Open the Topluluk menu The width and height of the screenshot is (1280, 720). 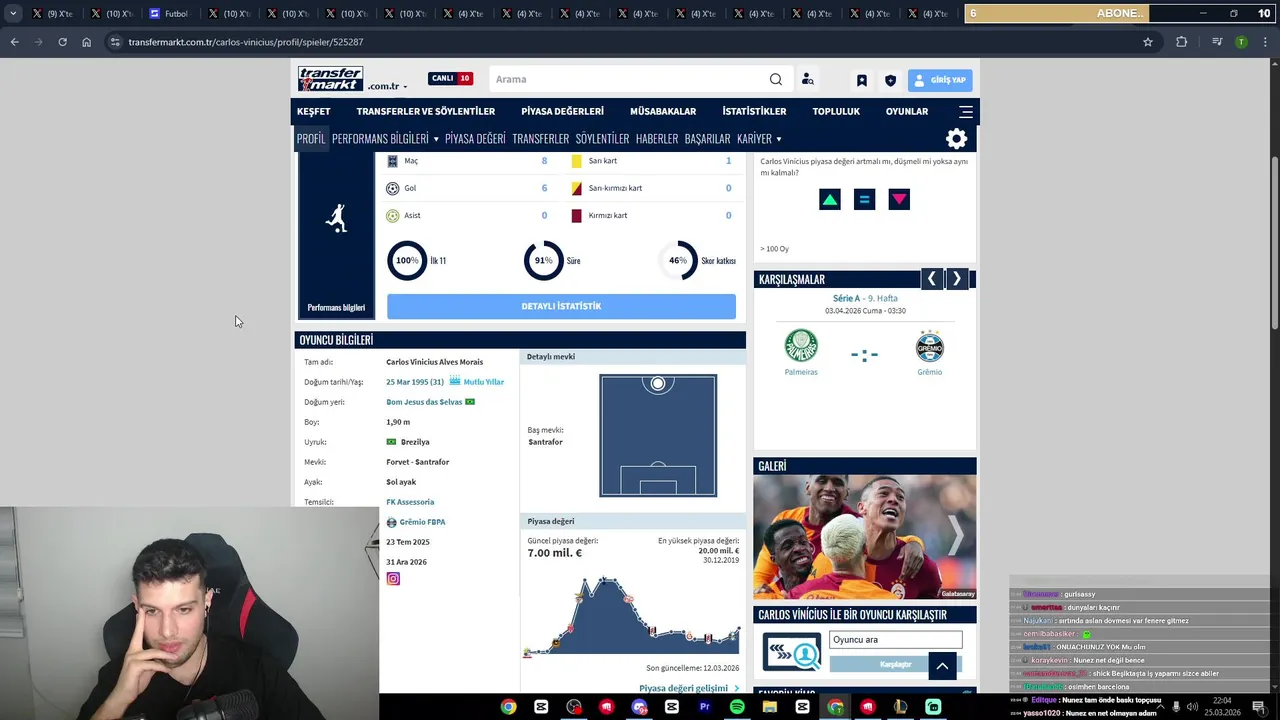point(836,111)
